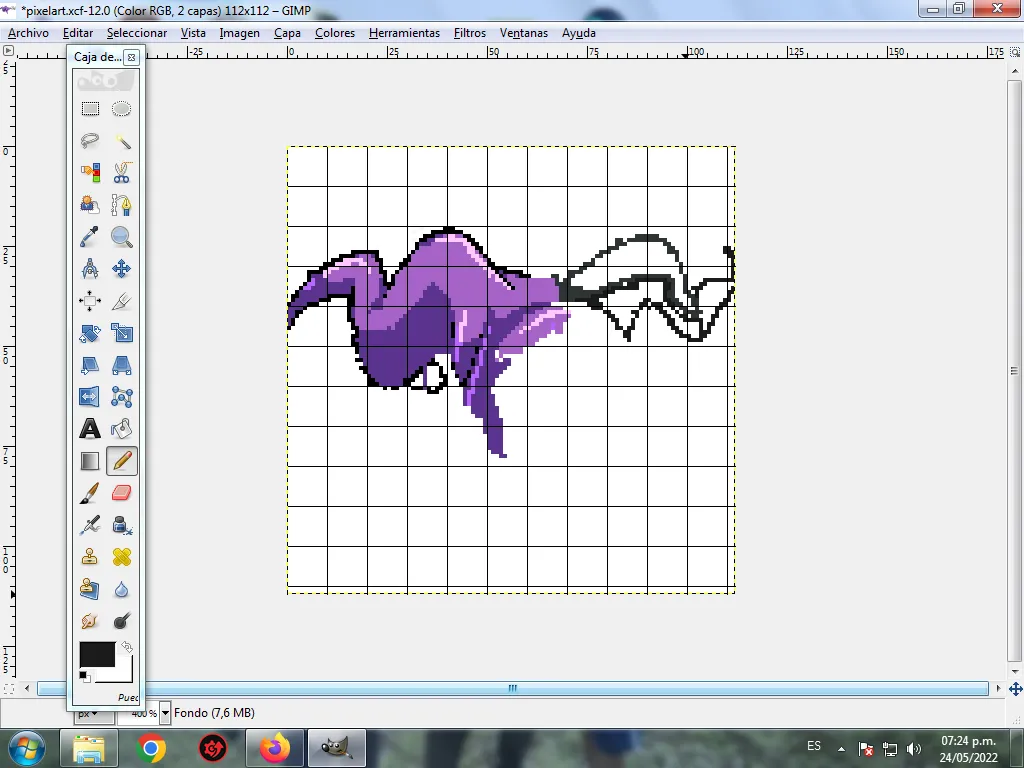Viewport: 1024px width, 768px height.
Task: Open File Explorer from the taskbar
Action: tap(89, 748)
